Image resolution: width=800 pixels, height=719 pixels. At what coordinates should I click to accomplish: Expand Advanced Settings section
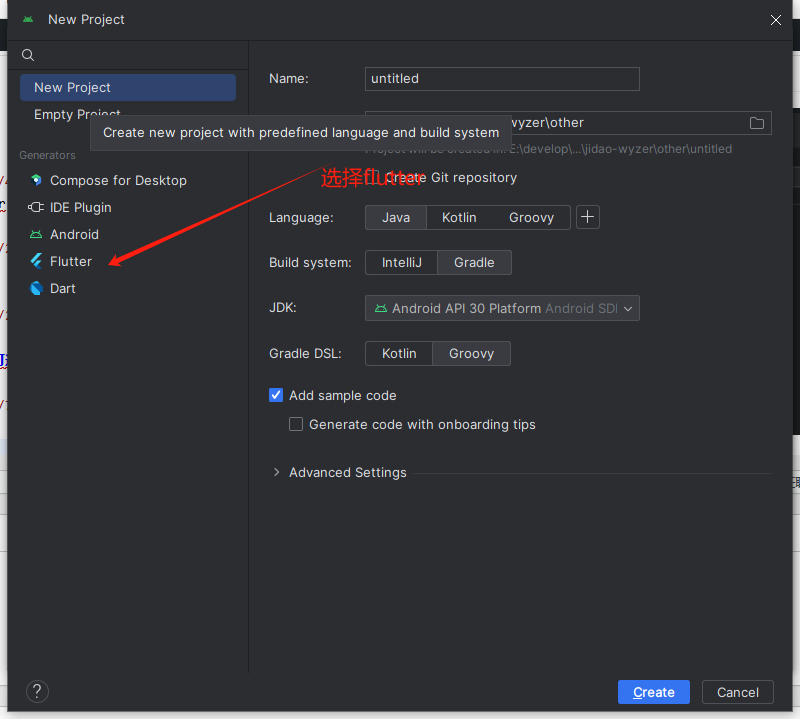(x=277, y=473)
